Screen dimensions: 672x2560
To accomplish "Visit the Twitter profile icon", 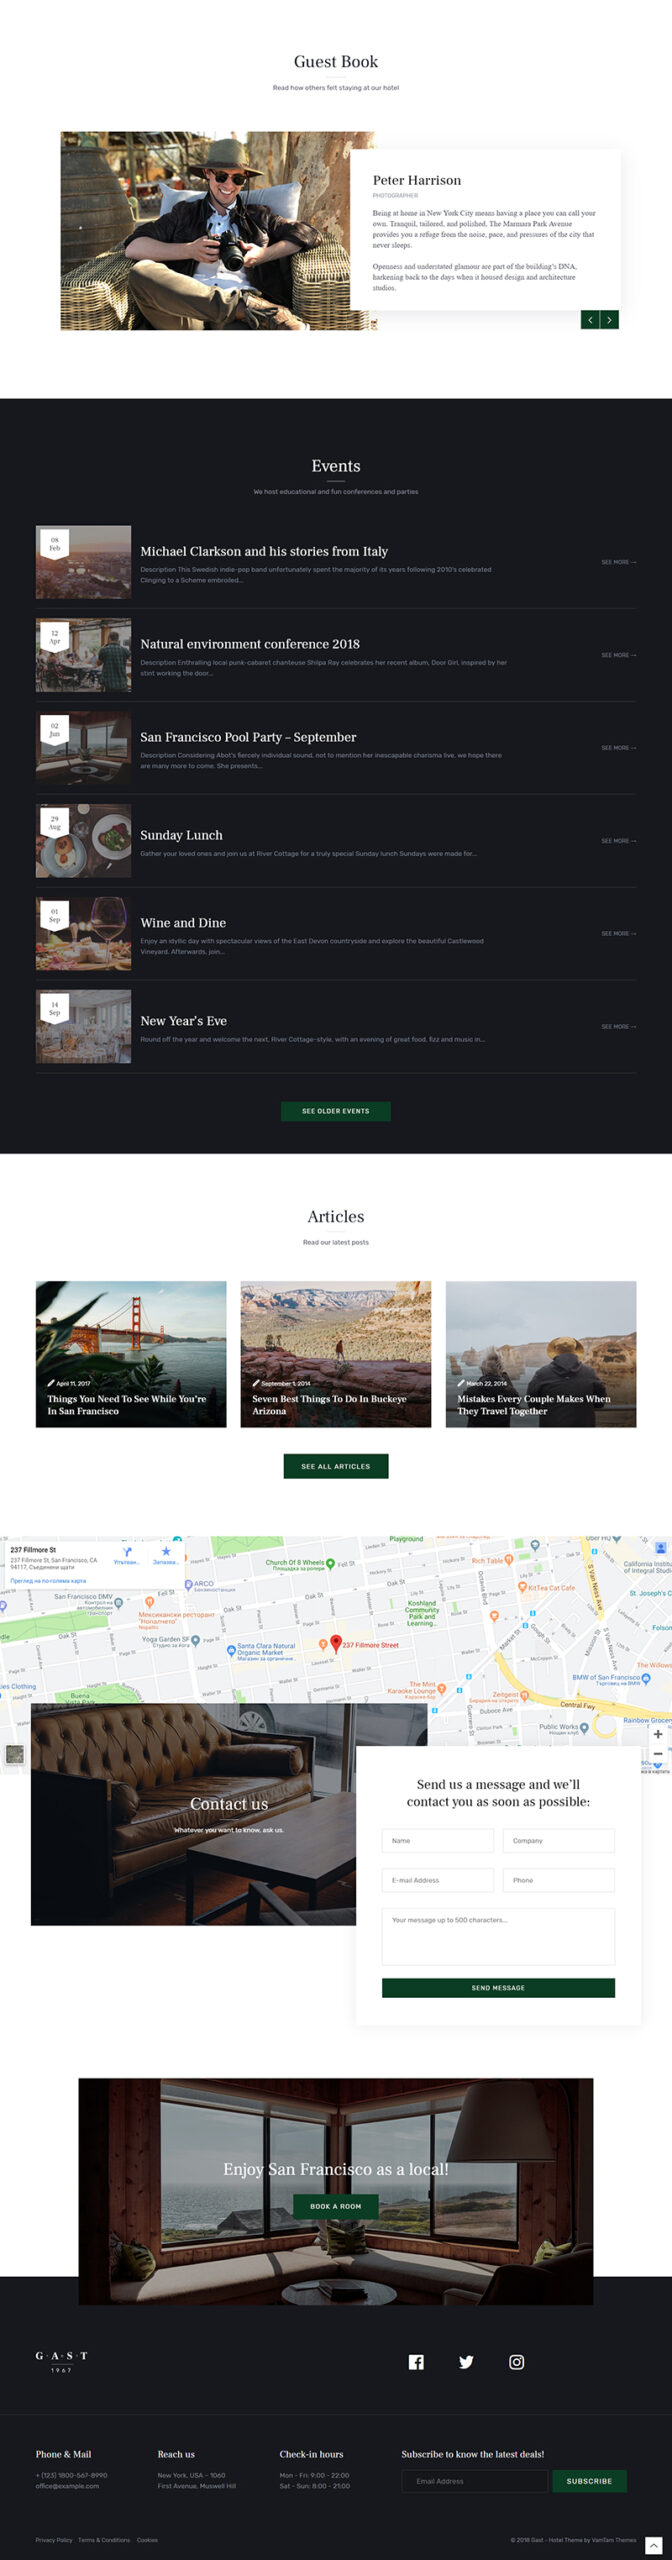I will coord(466,2361).
